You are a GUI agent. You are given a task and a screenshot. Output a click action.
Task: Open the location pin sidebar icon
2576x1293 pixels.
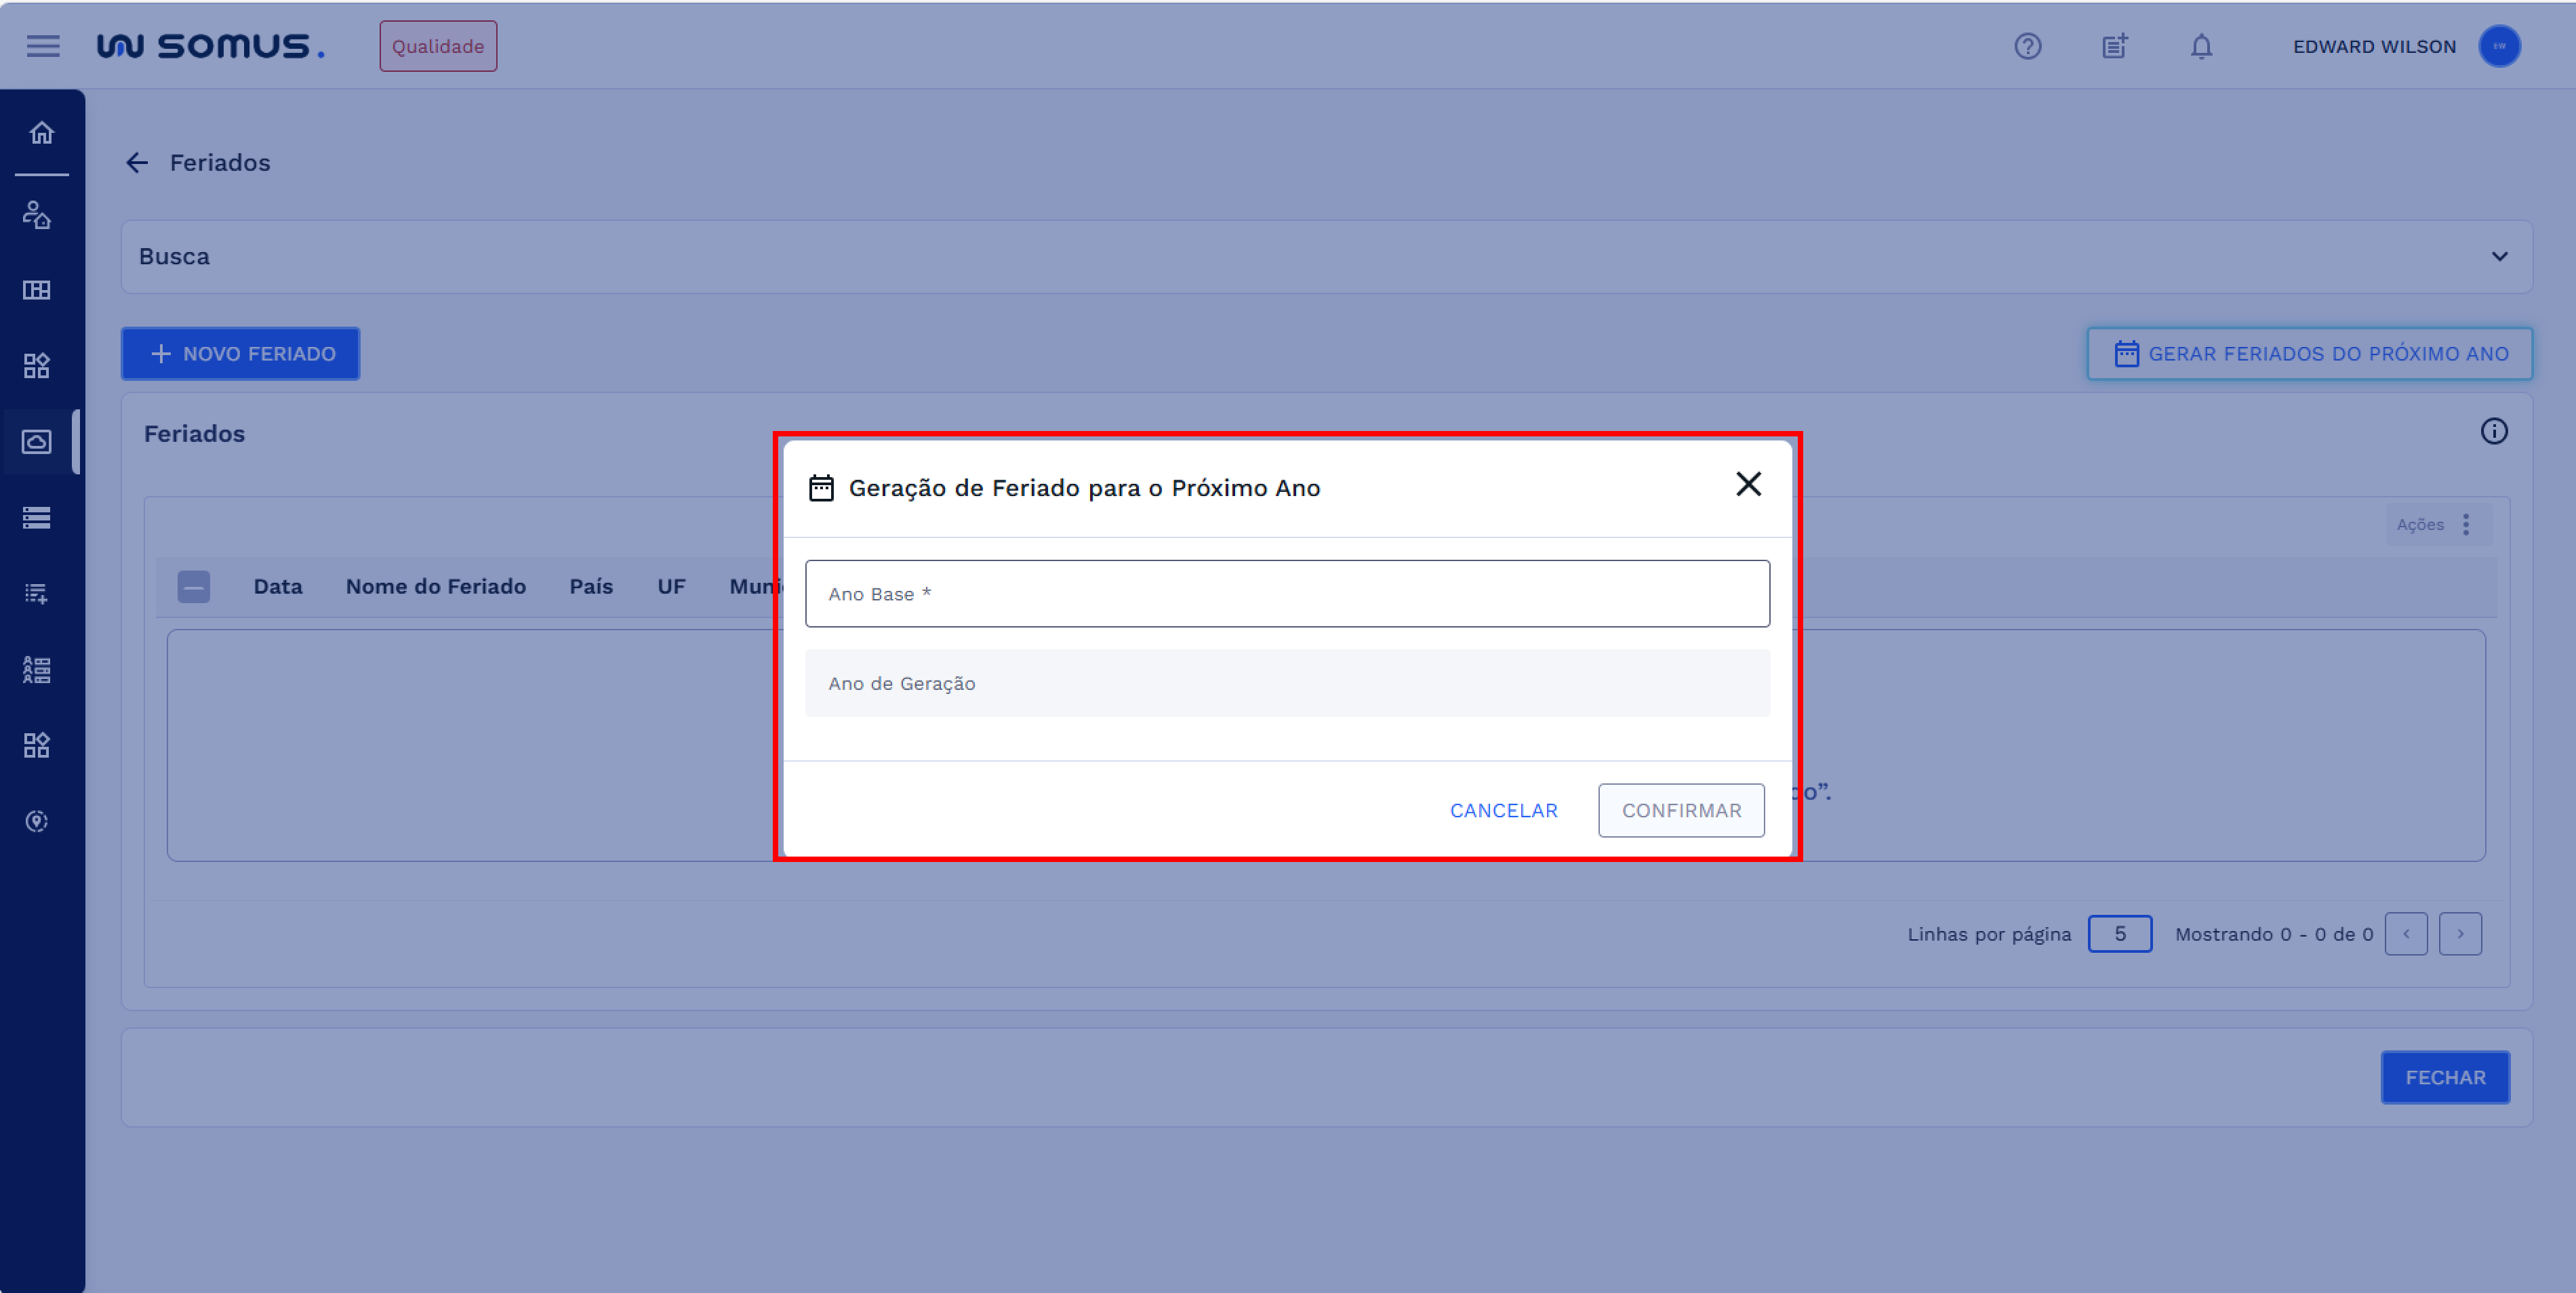(37, 821)
